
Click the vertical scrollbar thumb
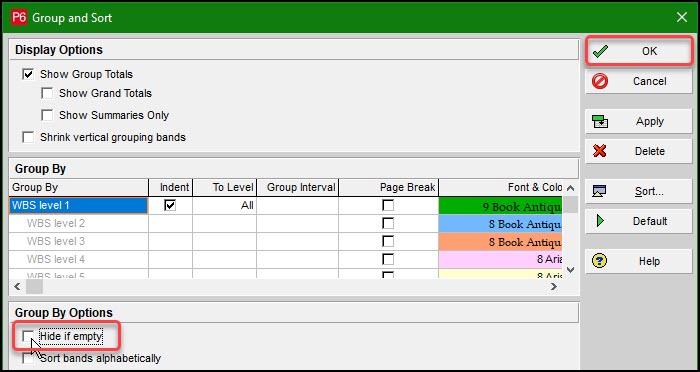(x=570, y=205)
